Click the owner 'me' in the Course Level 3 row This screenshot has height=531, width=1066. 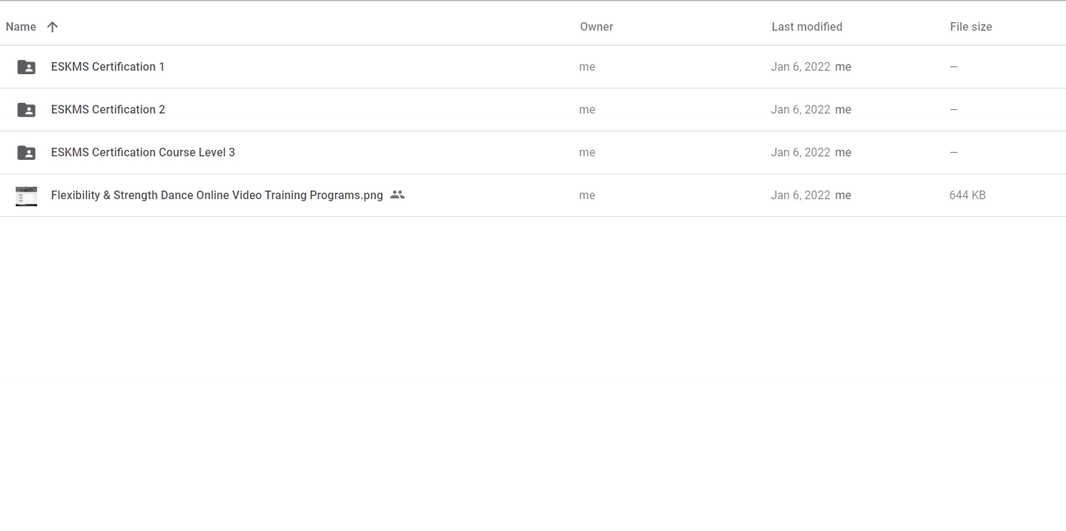587,152
